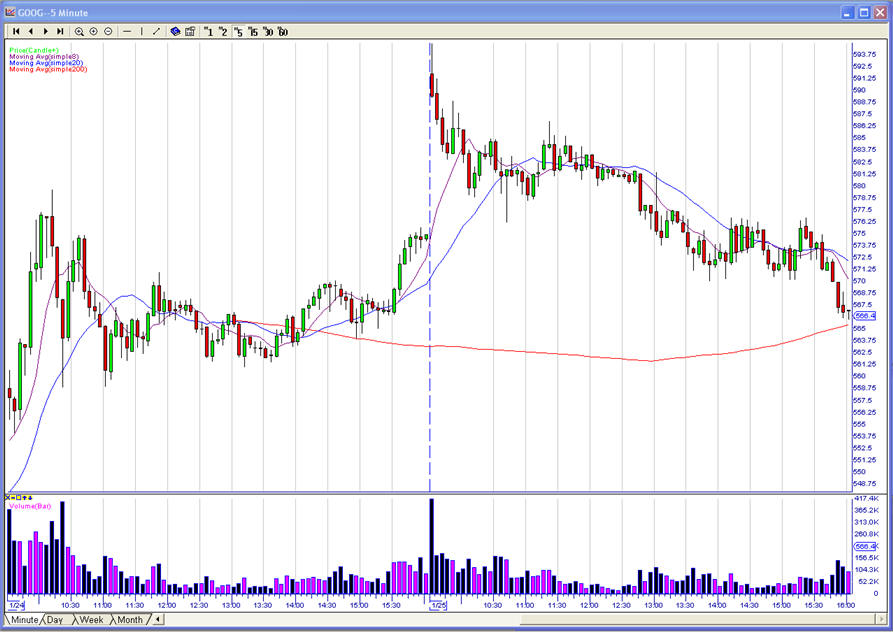The height and width of the screenshot is (632, 893).
Task: Switch to the Day tab
Action: coord(54,620)
